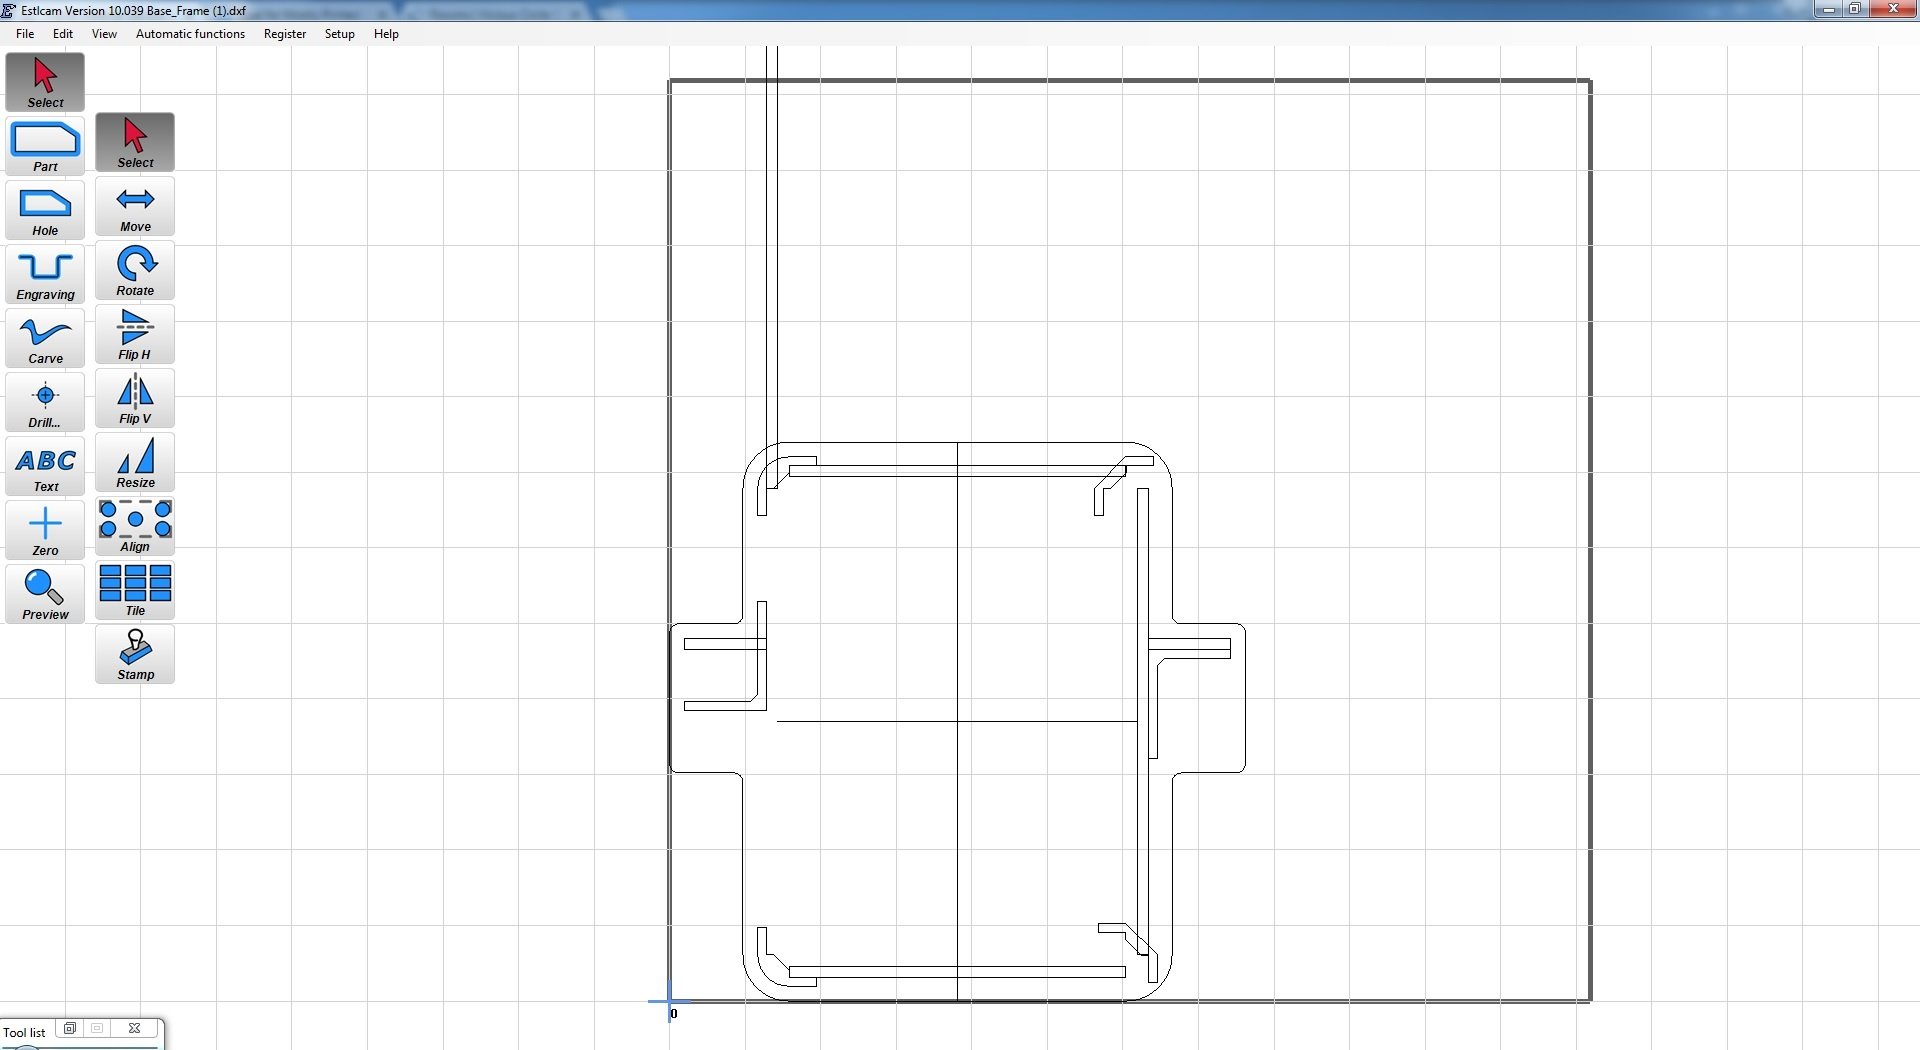Restore the Tool list panel
This screenshot has width=1920, height=1050.
tap(70, 1028)
